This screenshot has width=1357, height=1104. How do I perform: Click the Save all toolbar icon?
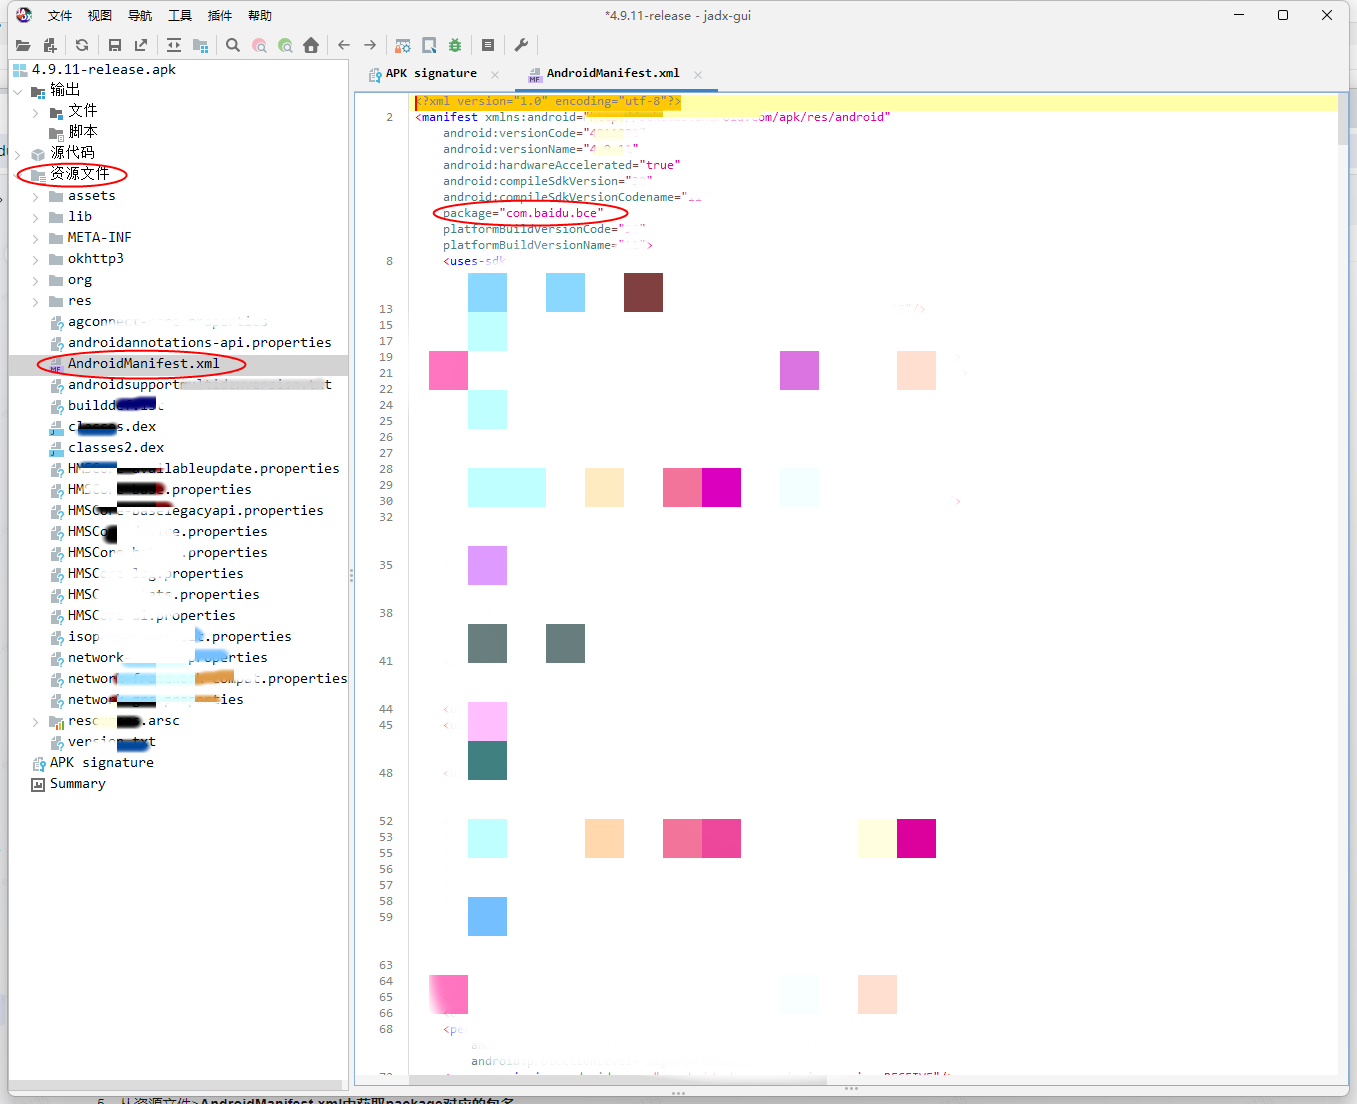pos(115,45)
